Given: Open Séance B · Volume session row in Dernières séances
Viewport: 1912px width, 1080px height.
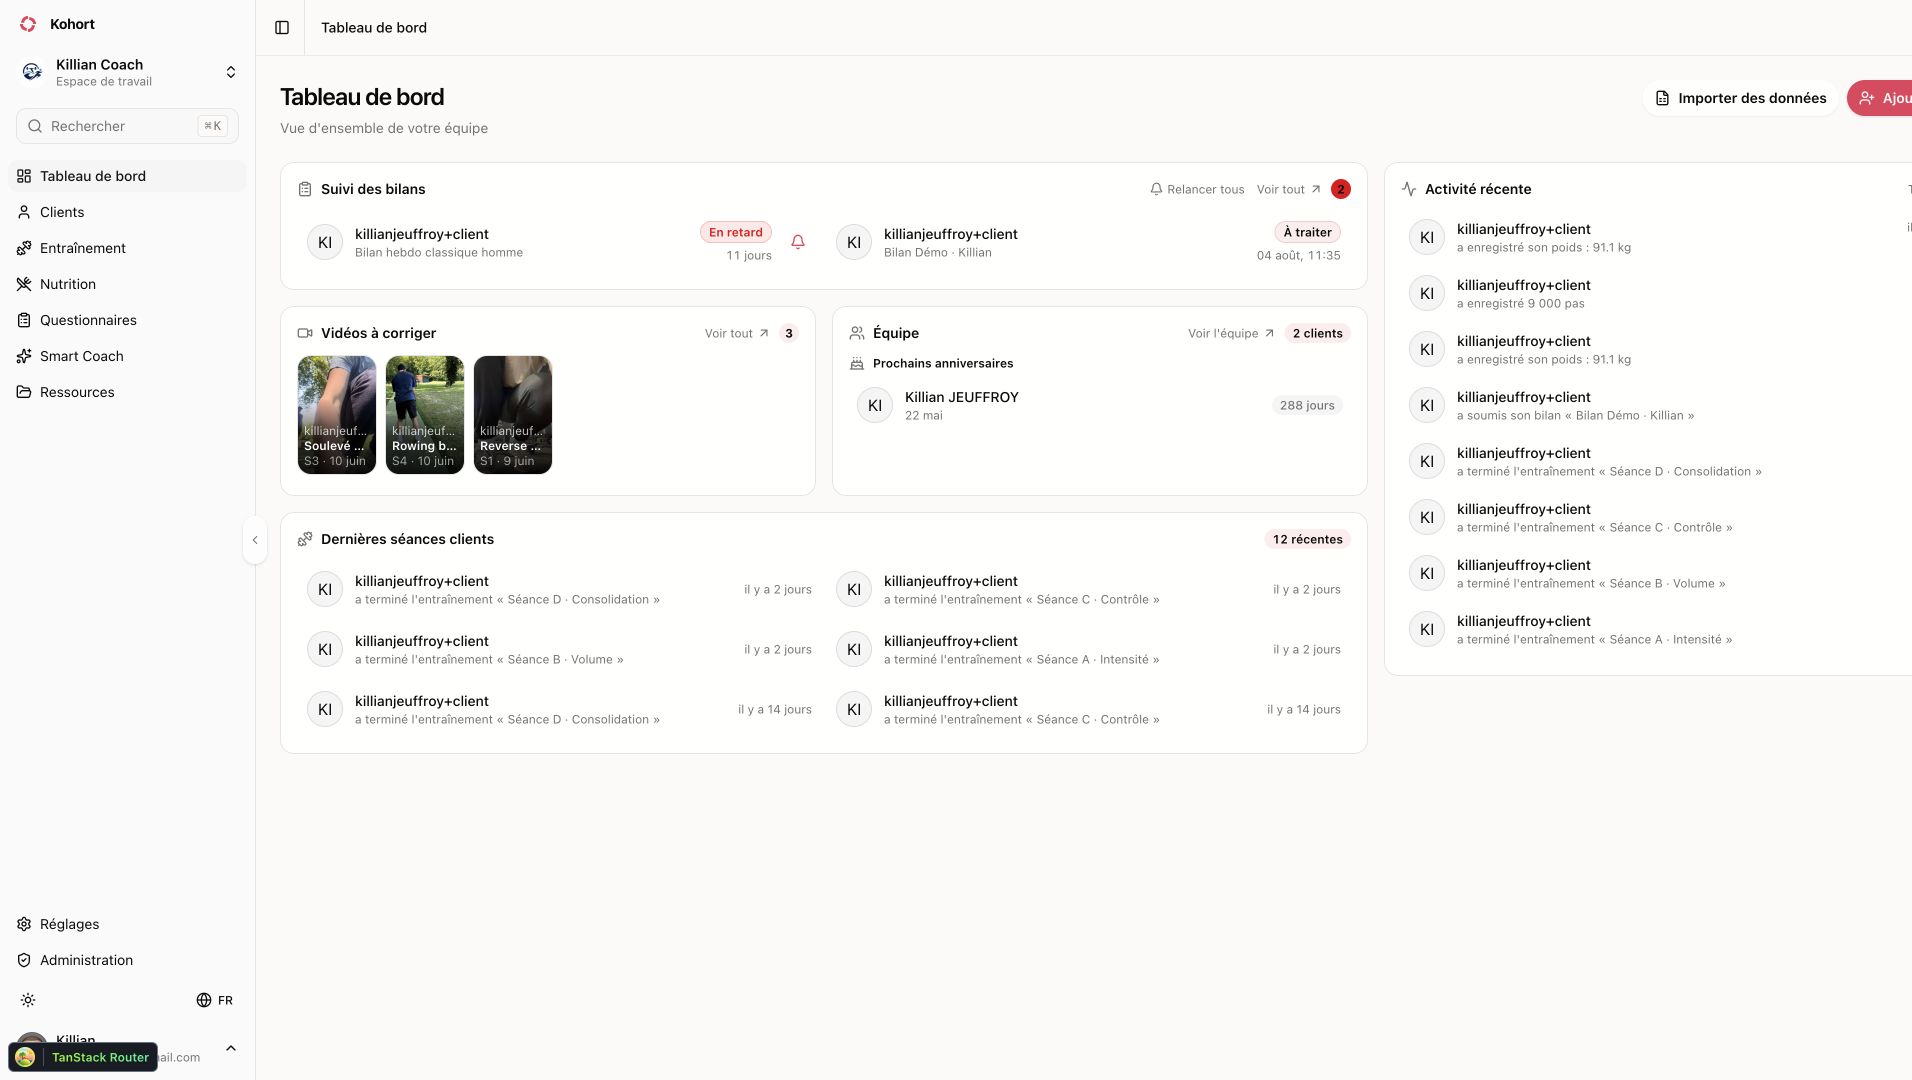Looking at the screenshot, I should (559, 649).
